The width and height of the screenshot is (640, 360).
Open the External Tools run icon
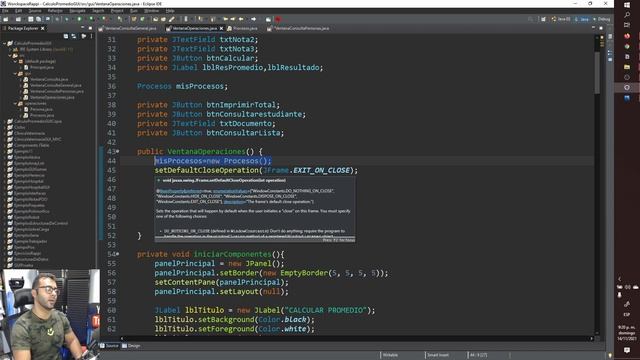tap(104, 19)
